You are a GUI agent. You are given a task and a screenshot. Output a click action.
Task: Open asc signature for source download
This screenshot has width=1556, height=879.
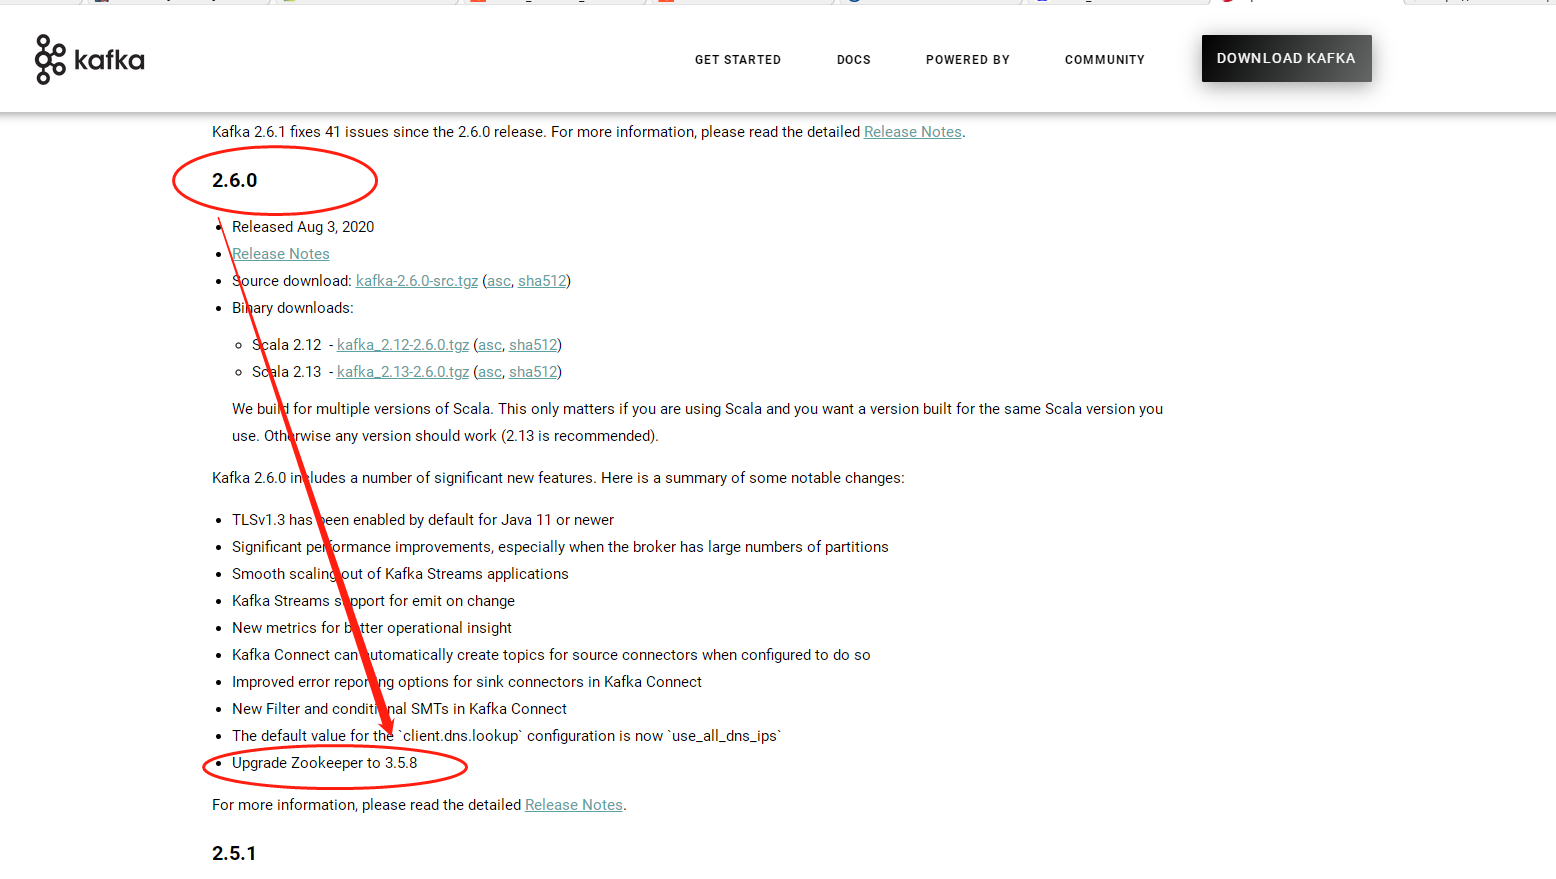(x=499, y=281)
